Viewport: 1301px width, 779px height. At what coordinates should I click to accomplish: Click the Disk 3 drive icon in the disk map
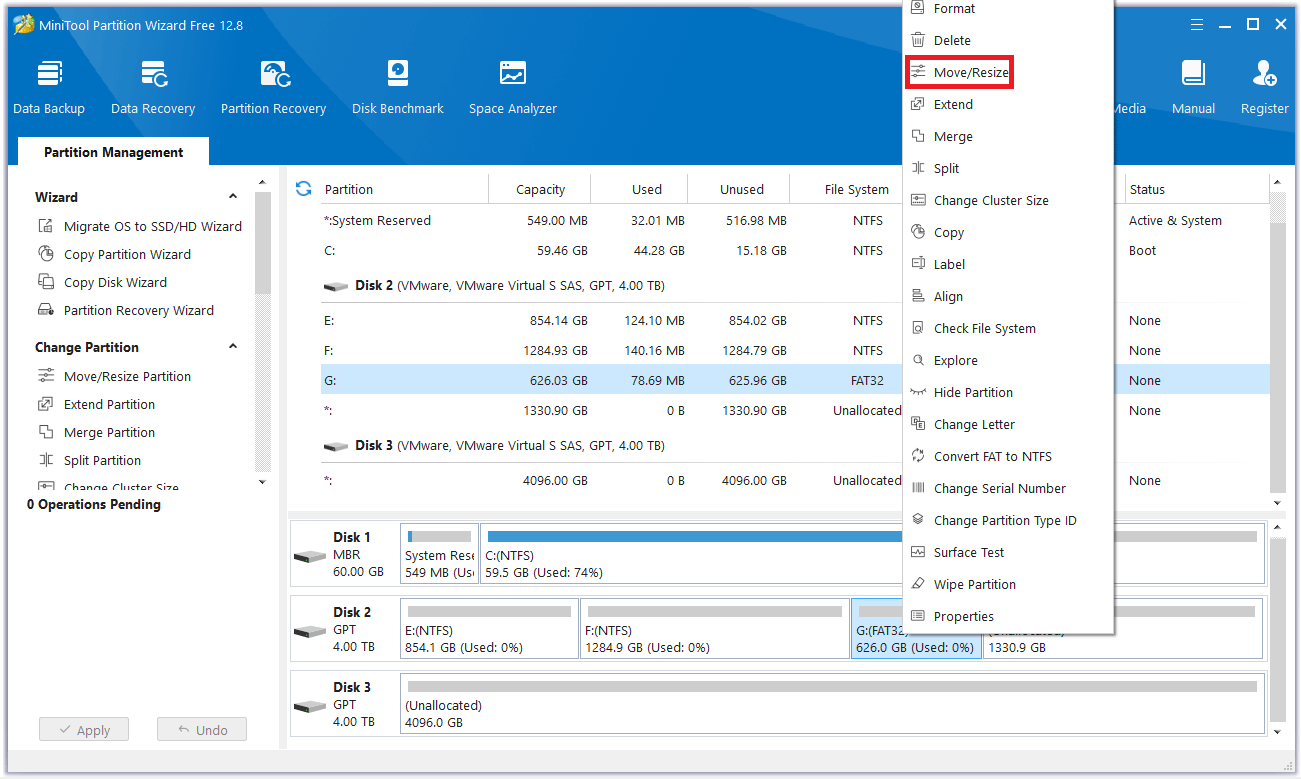[x=309, y=706]
